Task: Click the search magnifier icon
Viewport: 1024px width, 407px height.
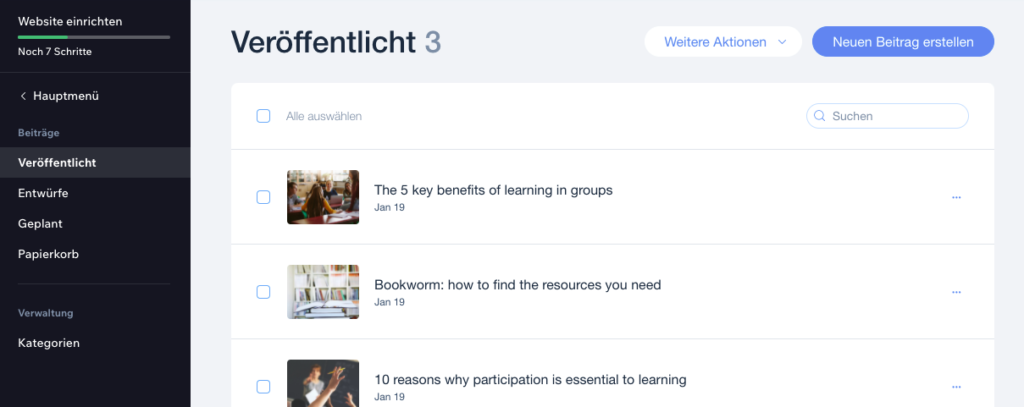Action: coord(820,116)
